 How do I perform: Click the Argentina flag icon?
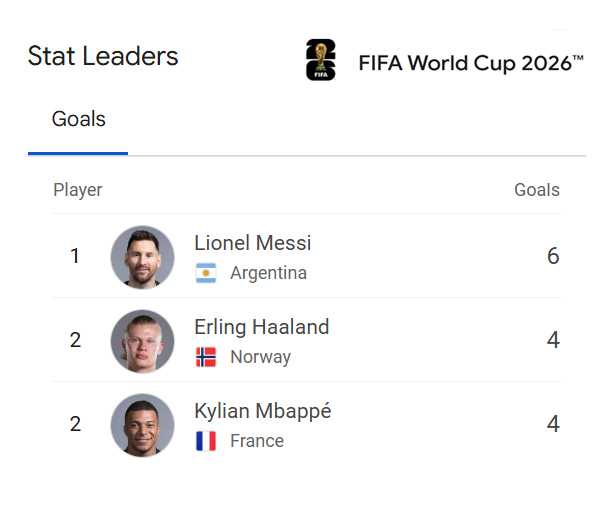[x=206, y=273]
